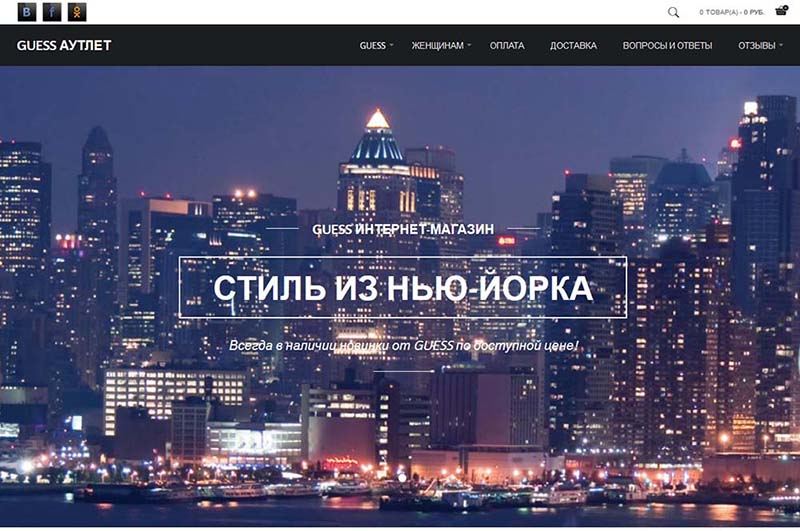Go to GUESS АУТЛЕТ home logo

64,45
